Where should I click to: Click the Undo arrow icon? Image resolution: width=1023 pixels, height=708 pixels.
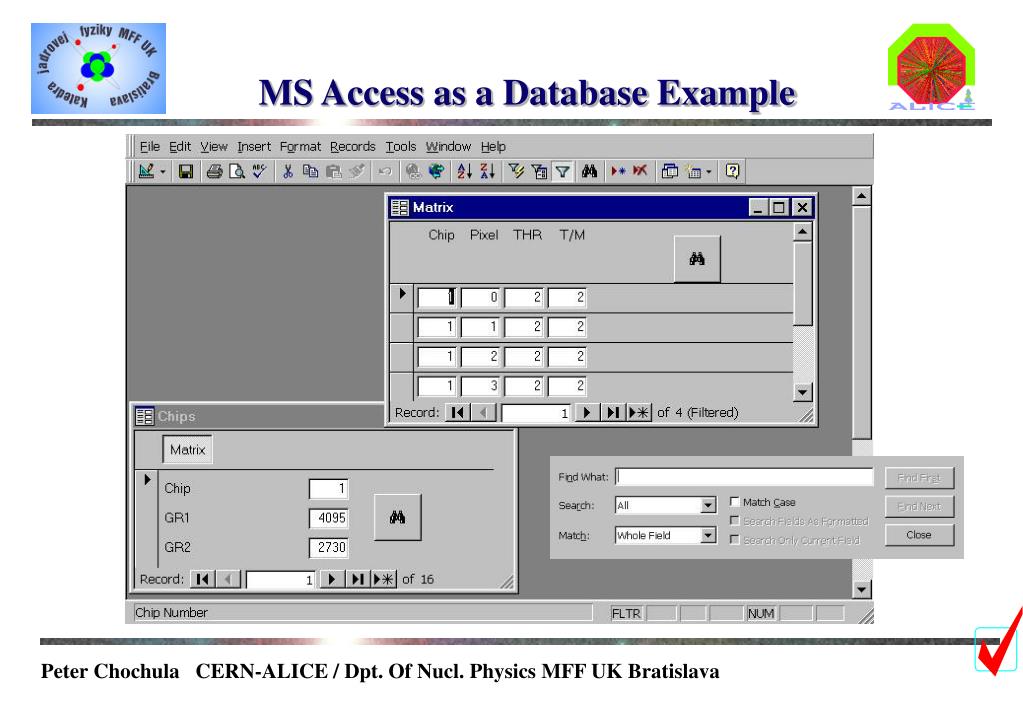(x=385, y=172)
